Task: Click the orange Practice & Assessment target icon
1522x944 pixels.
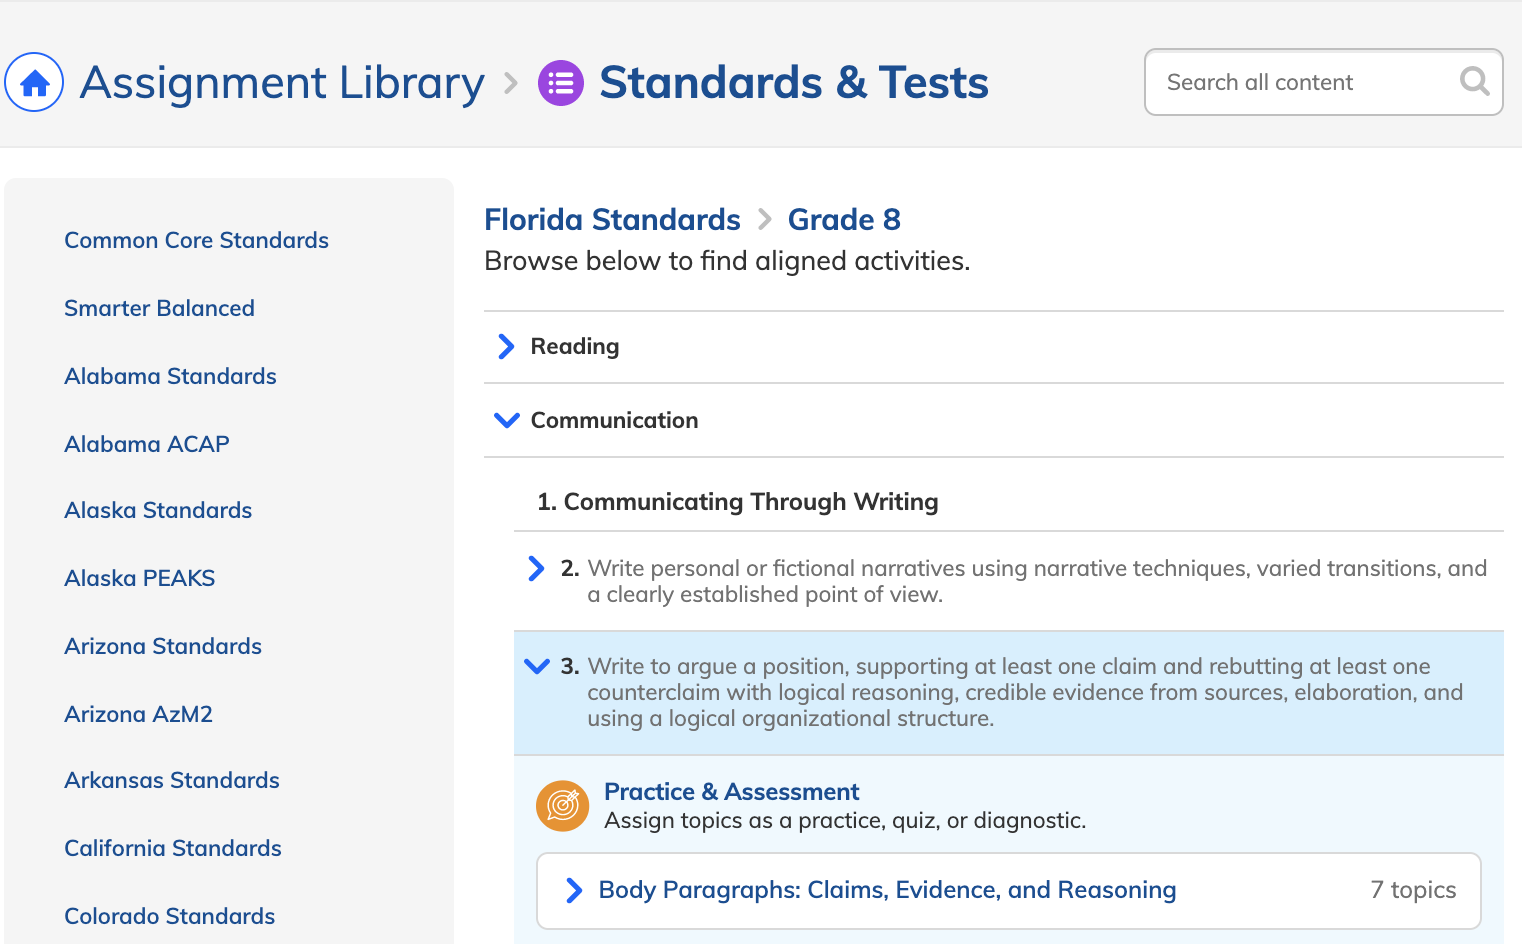Action: coord(563,806)
